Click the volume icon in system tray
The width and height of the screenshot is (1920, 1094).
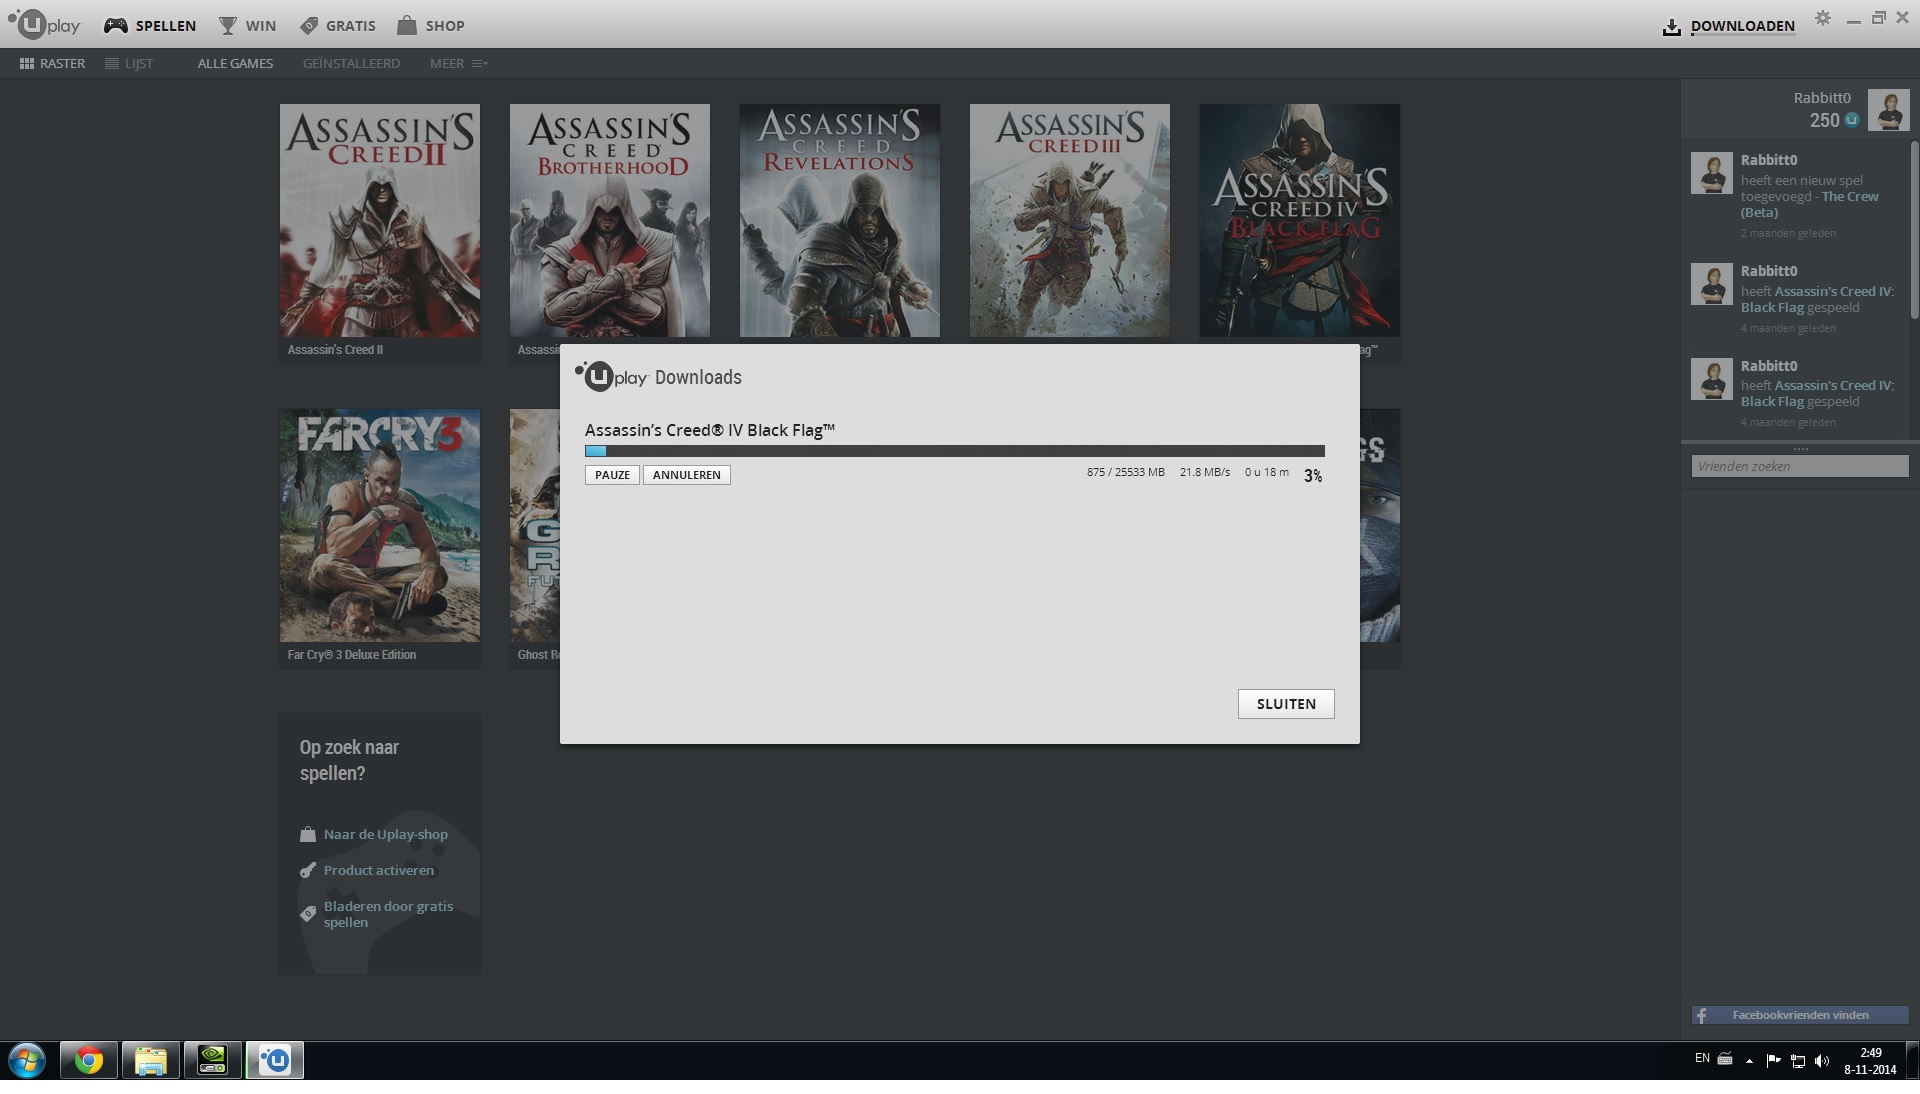click(x=1821, y=1061)
